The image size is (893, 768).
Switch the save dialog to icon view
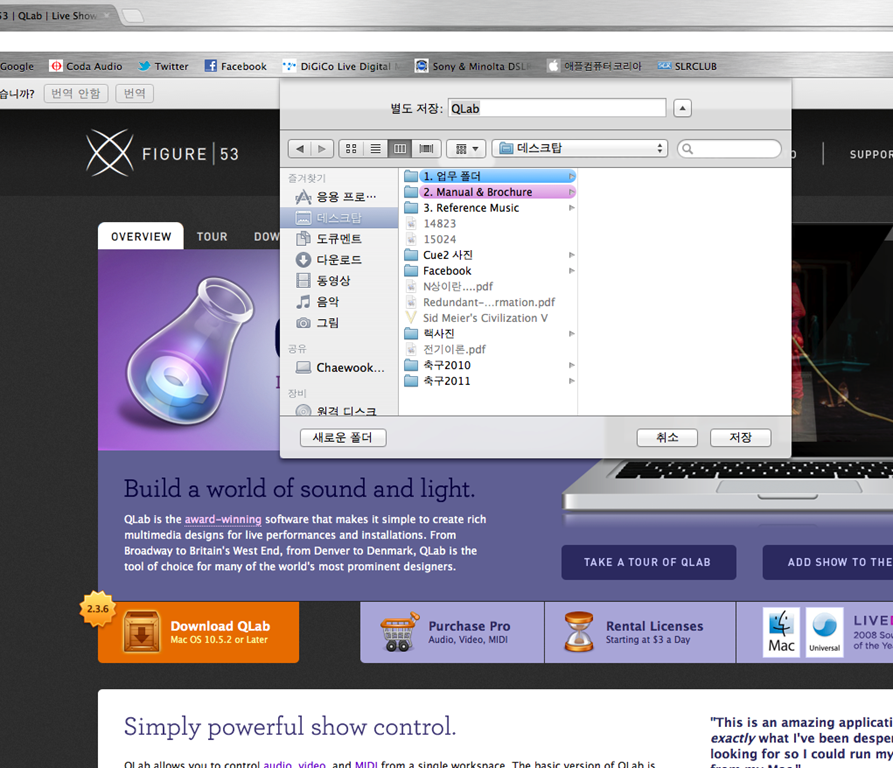pyautogui.click(x=351, y=149)
